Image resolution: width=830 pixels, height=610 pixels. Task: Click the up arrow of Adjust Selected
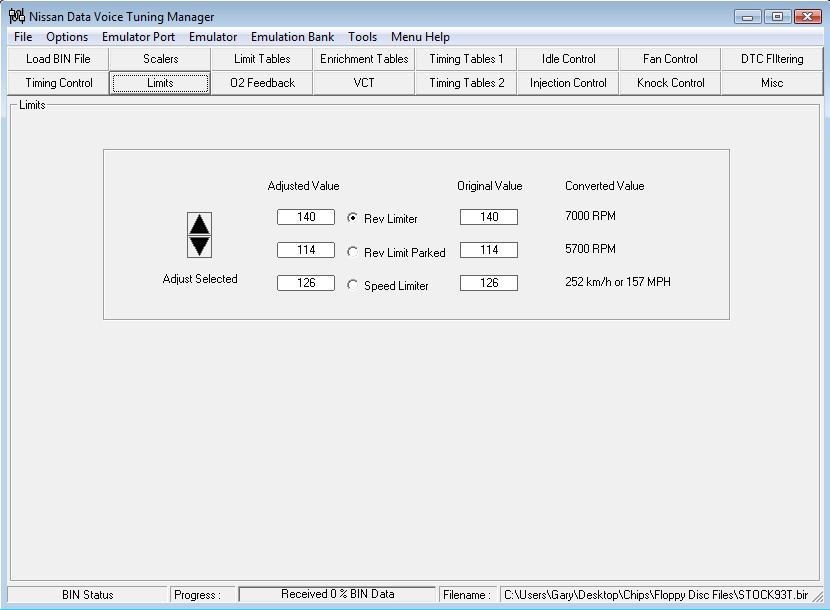click(199, 224)
